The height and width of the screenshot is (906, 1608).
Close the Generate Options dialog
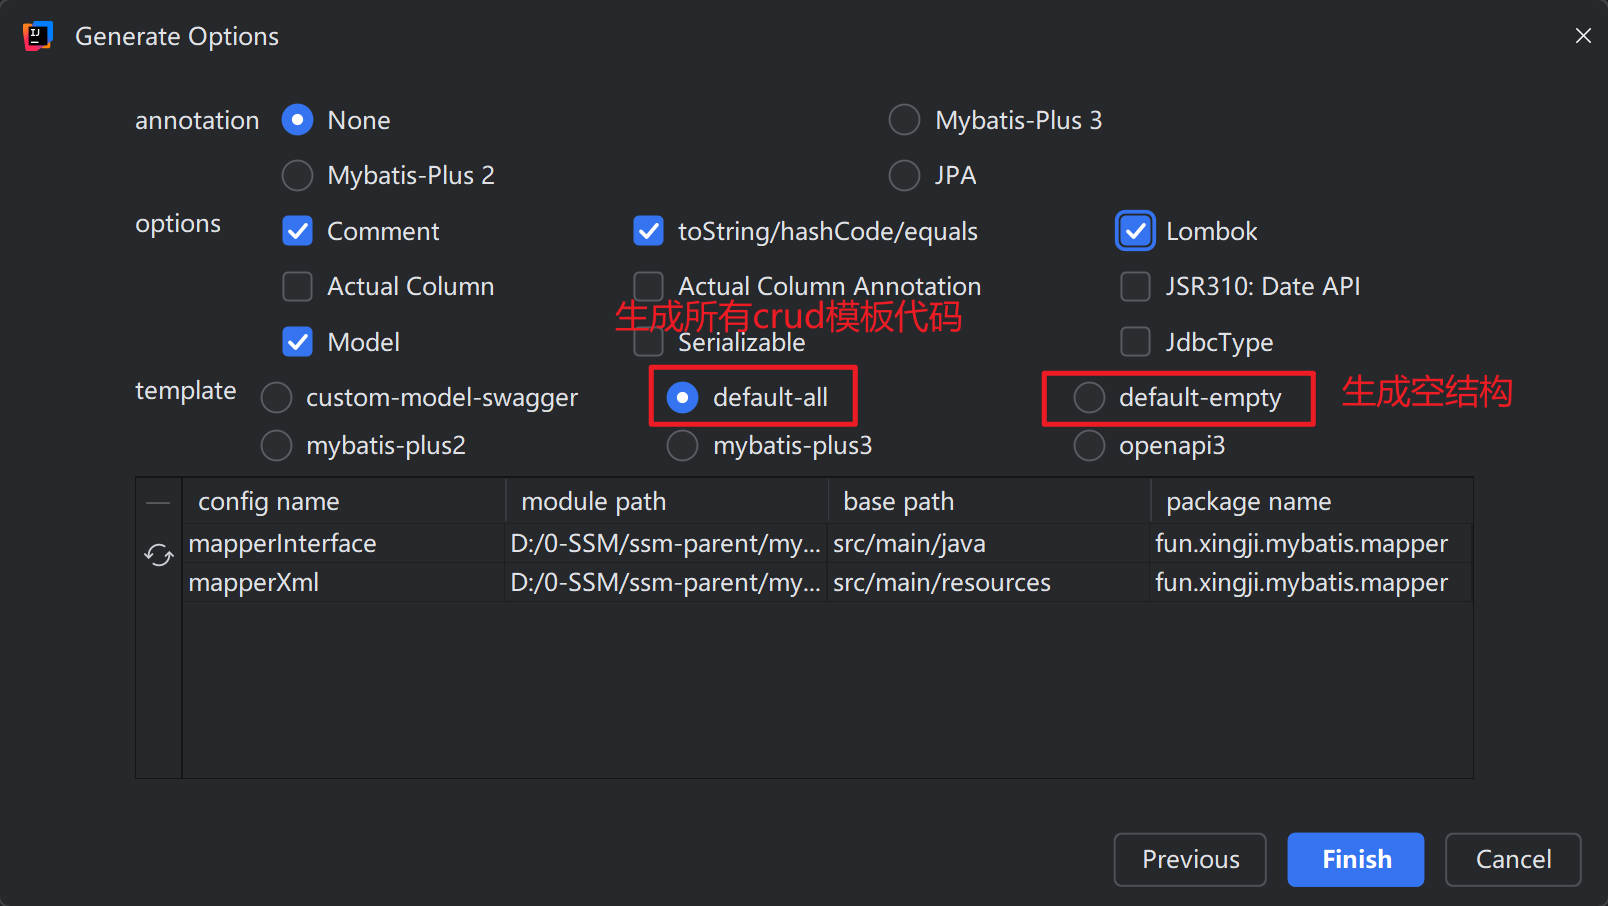click(1583, 36)
